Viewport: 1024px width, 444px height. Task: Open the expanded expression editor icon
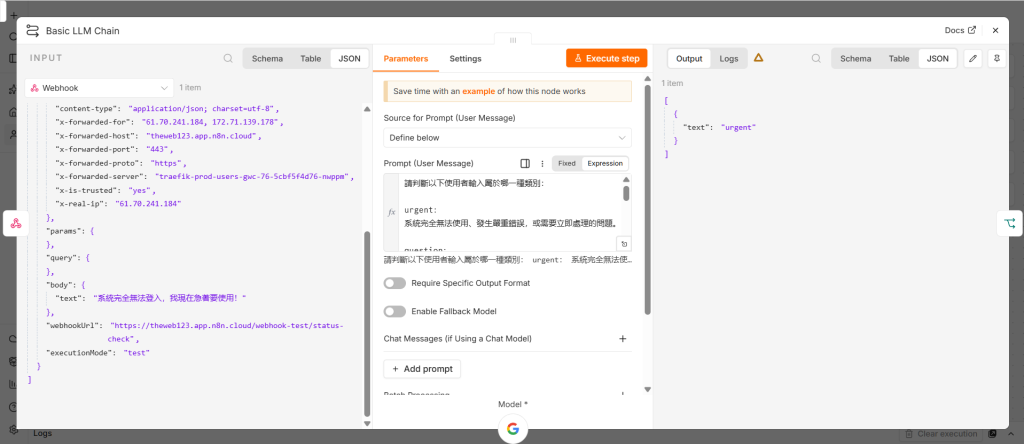click(624, 244)
